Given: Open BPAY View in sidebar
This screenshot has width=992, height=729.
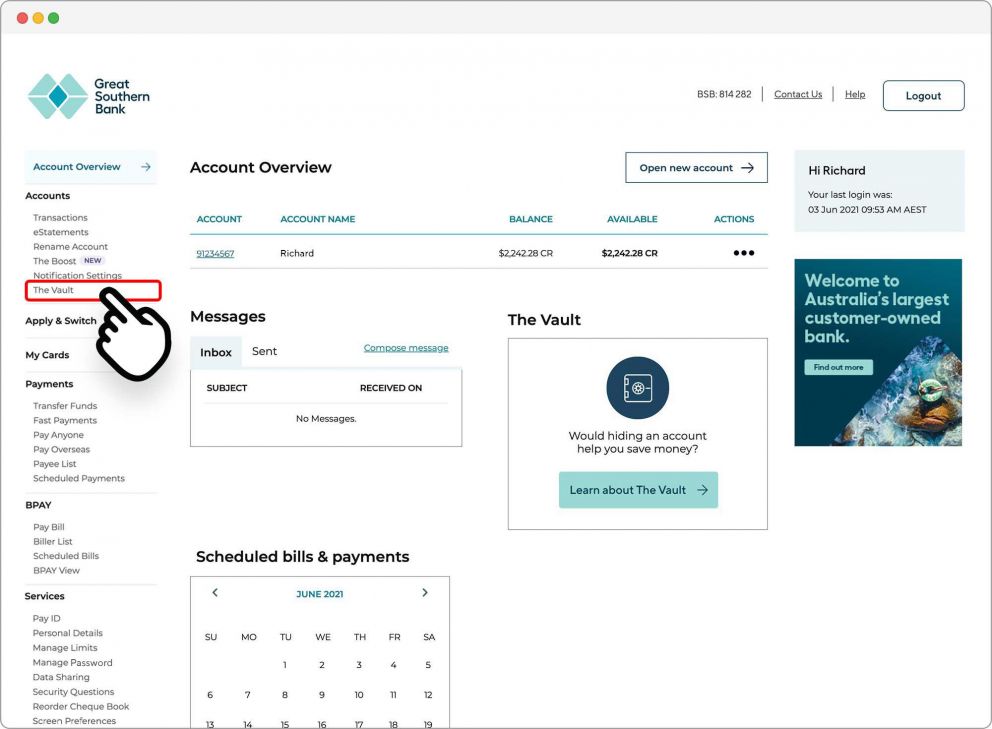Looking at the screenshot, I should point(56,571).
